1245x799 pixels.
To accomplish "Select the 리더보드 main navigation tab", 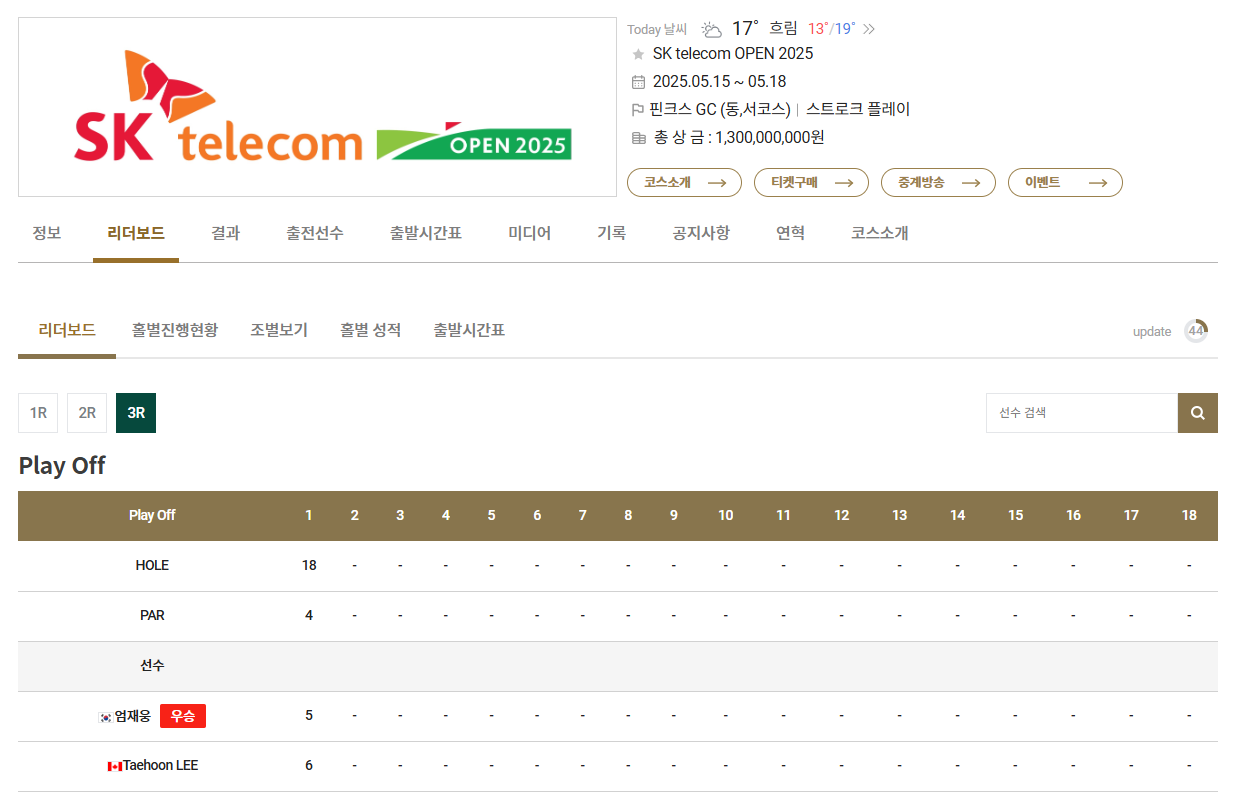I will 136,233.
